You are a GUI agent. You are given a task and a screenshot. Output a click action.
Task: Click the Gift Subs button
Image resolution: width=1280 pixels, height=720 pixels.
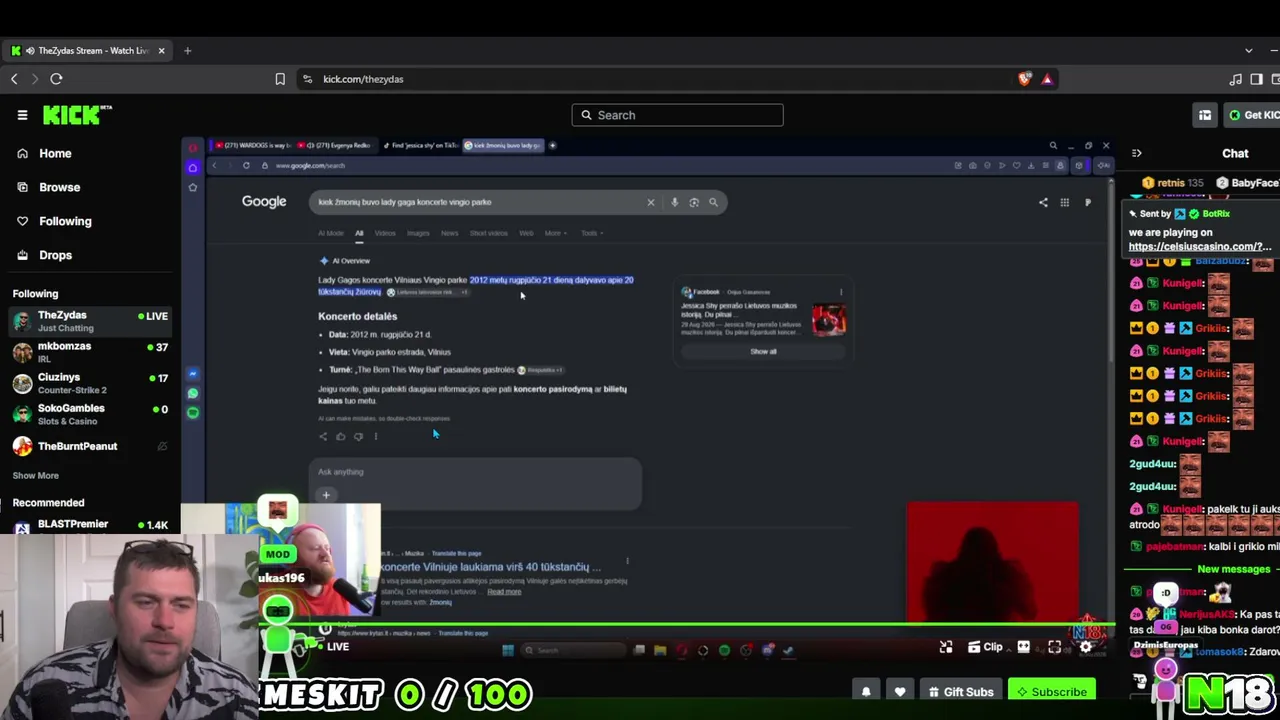[x=961, y=692]
